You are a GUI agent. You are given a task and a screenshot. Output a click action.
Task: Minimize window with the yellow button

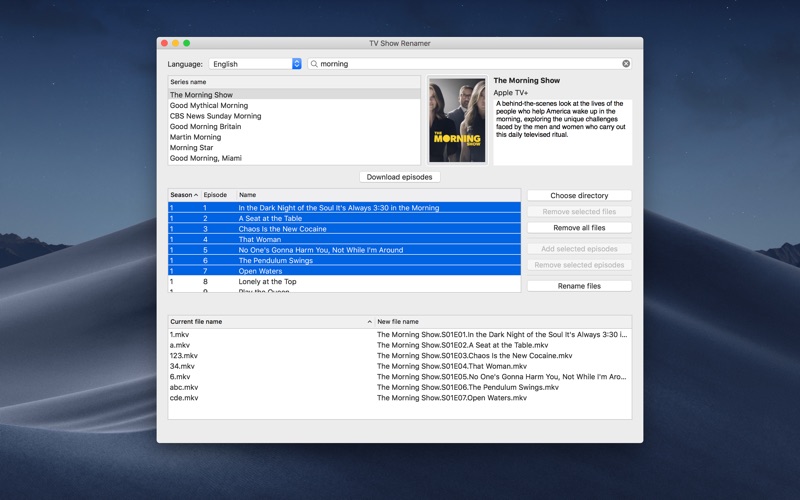(x=176, y=43)
